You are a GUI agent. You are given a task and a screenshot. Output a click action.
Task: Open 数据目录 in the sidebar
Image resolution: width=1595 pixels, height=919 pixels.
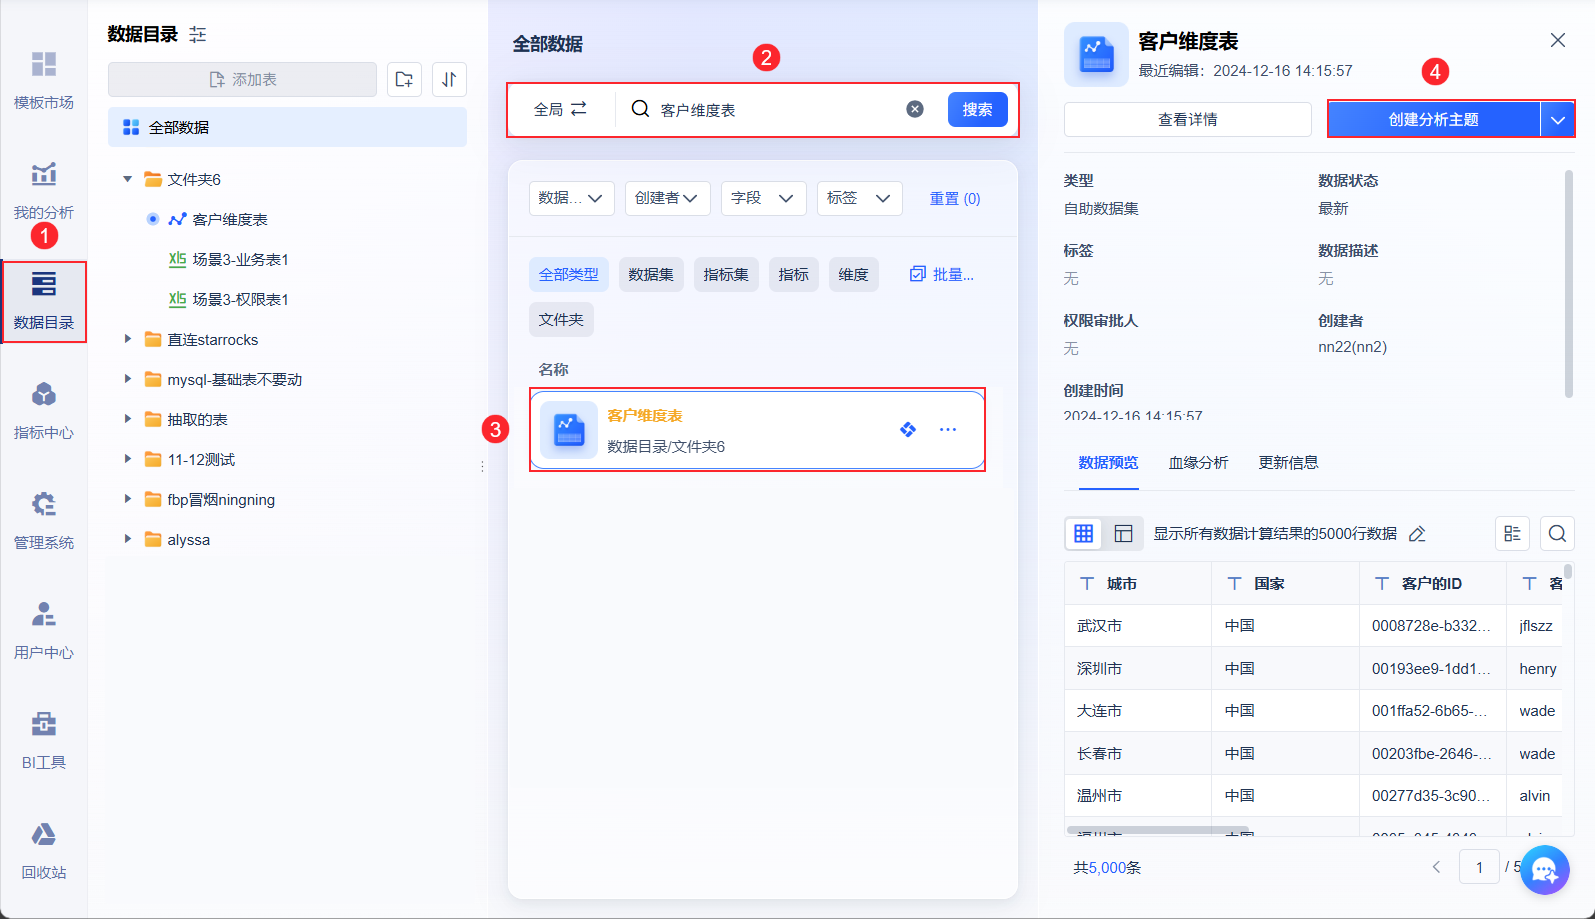click(44, 301)
